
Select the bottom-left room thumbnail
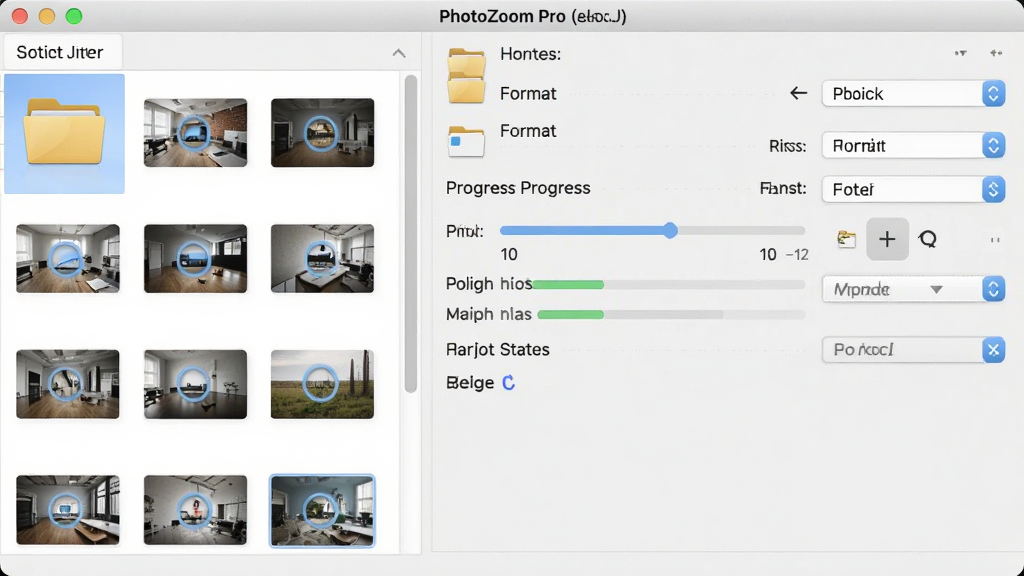click(68, 509)
